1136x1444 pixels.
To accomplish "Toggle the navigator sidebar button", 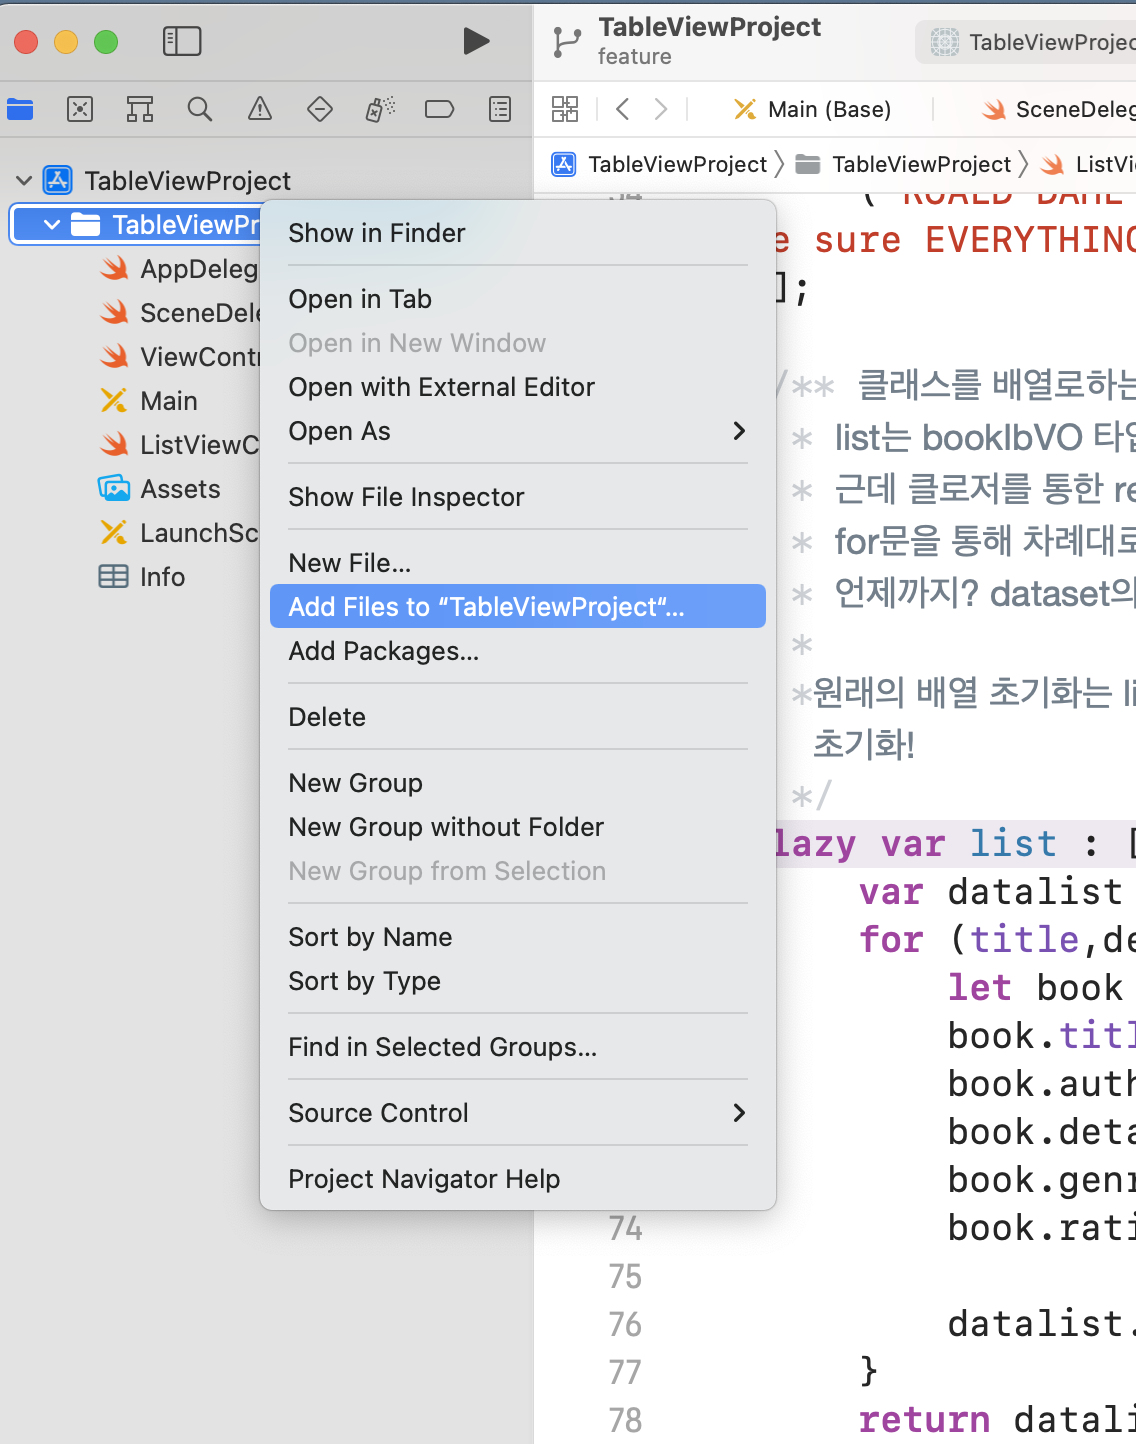I will tap(182, 41).
